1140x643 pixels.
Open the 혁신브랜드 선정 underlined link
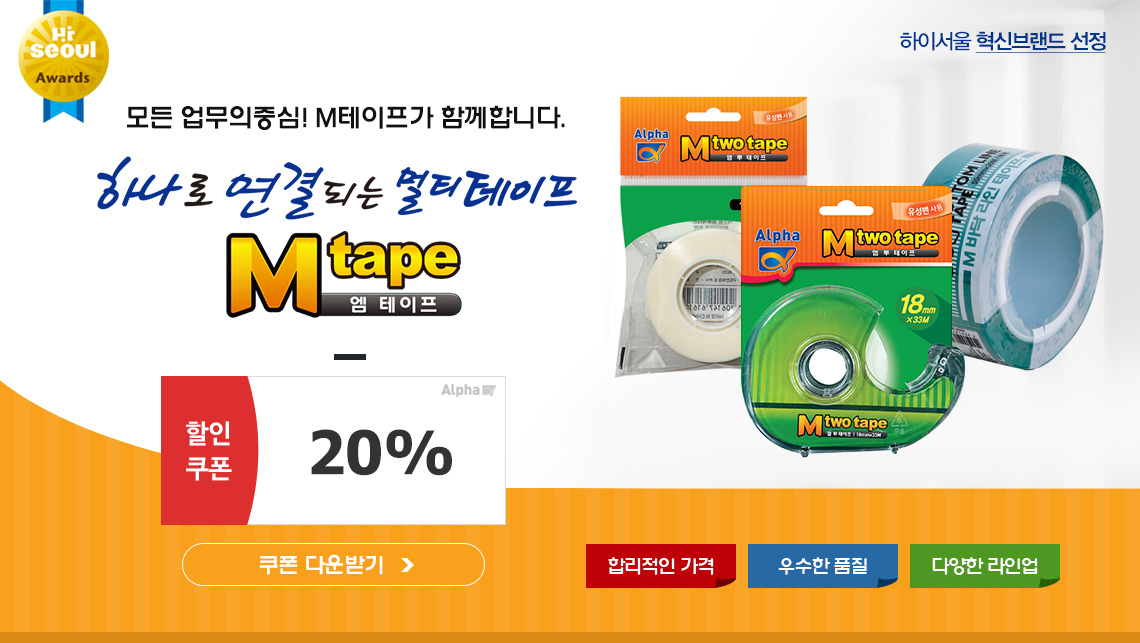tap(1040, 41)
